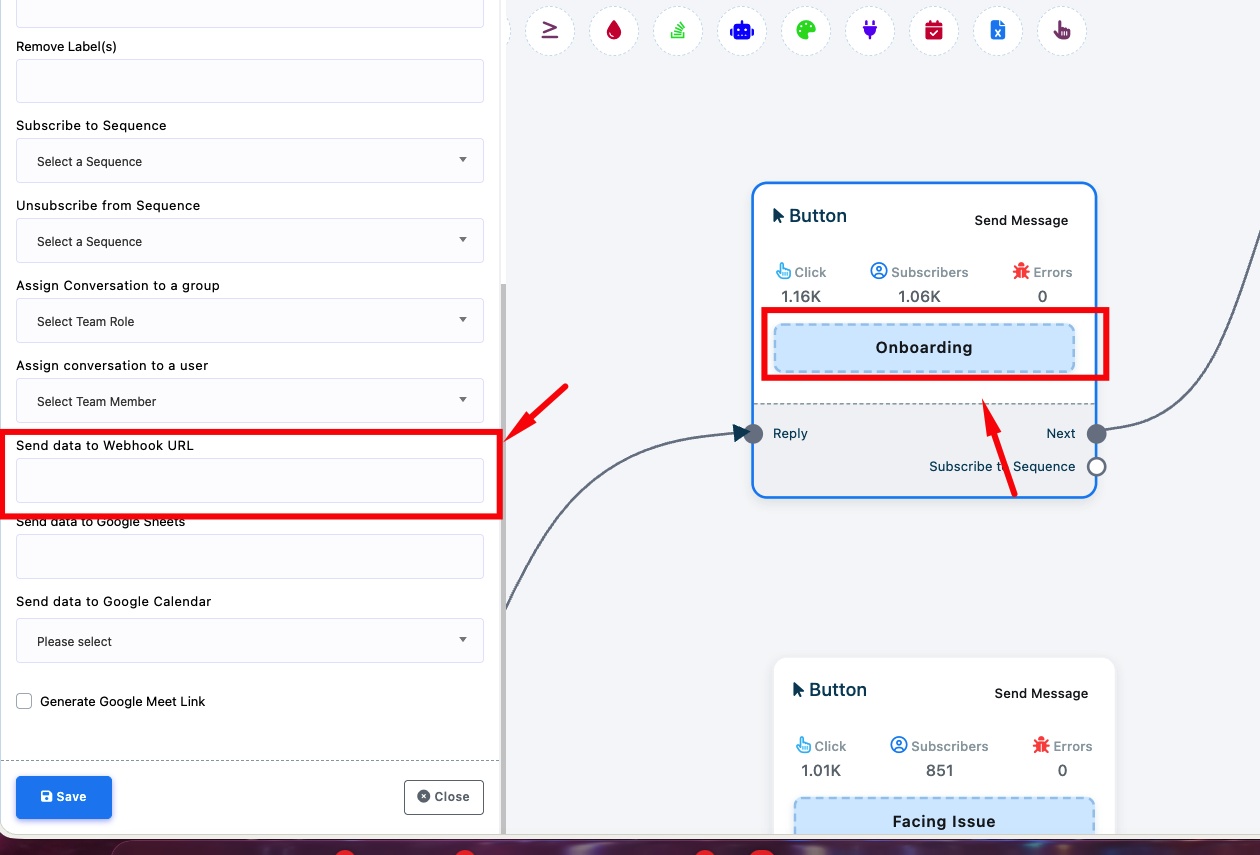Tick the Generate Google Meet Link checkbox

[x=24, y=701]
